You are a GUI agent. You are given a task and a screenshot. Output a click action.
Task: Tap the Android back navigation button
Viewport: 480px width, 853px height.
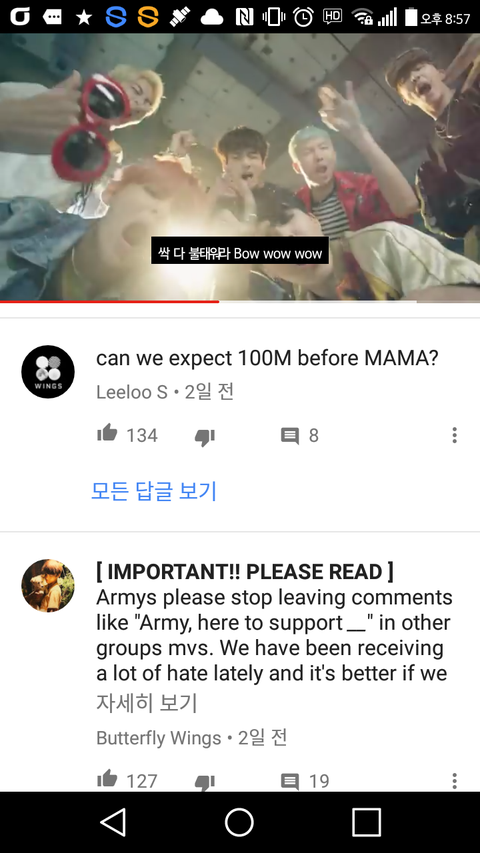tap(113, 821)
